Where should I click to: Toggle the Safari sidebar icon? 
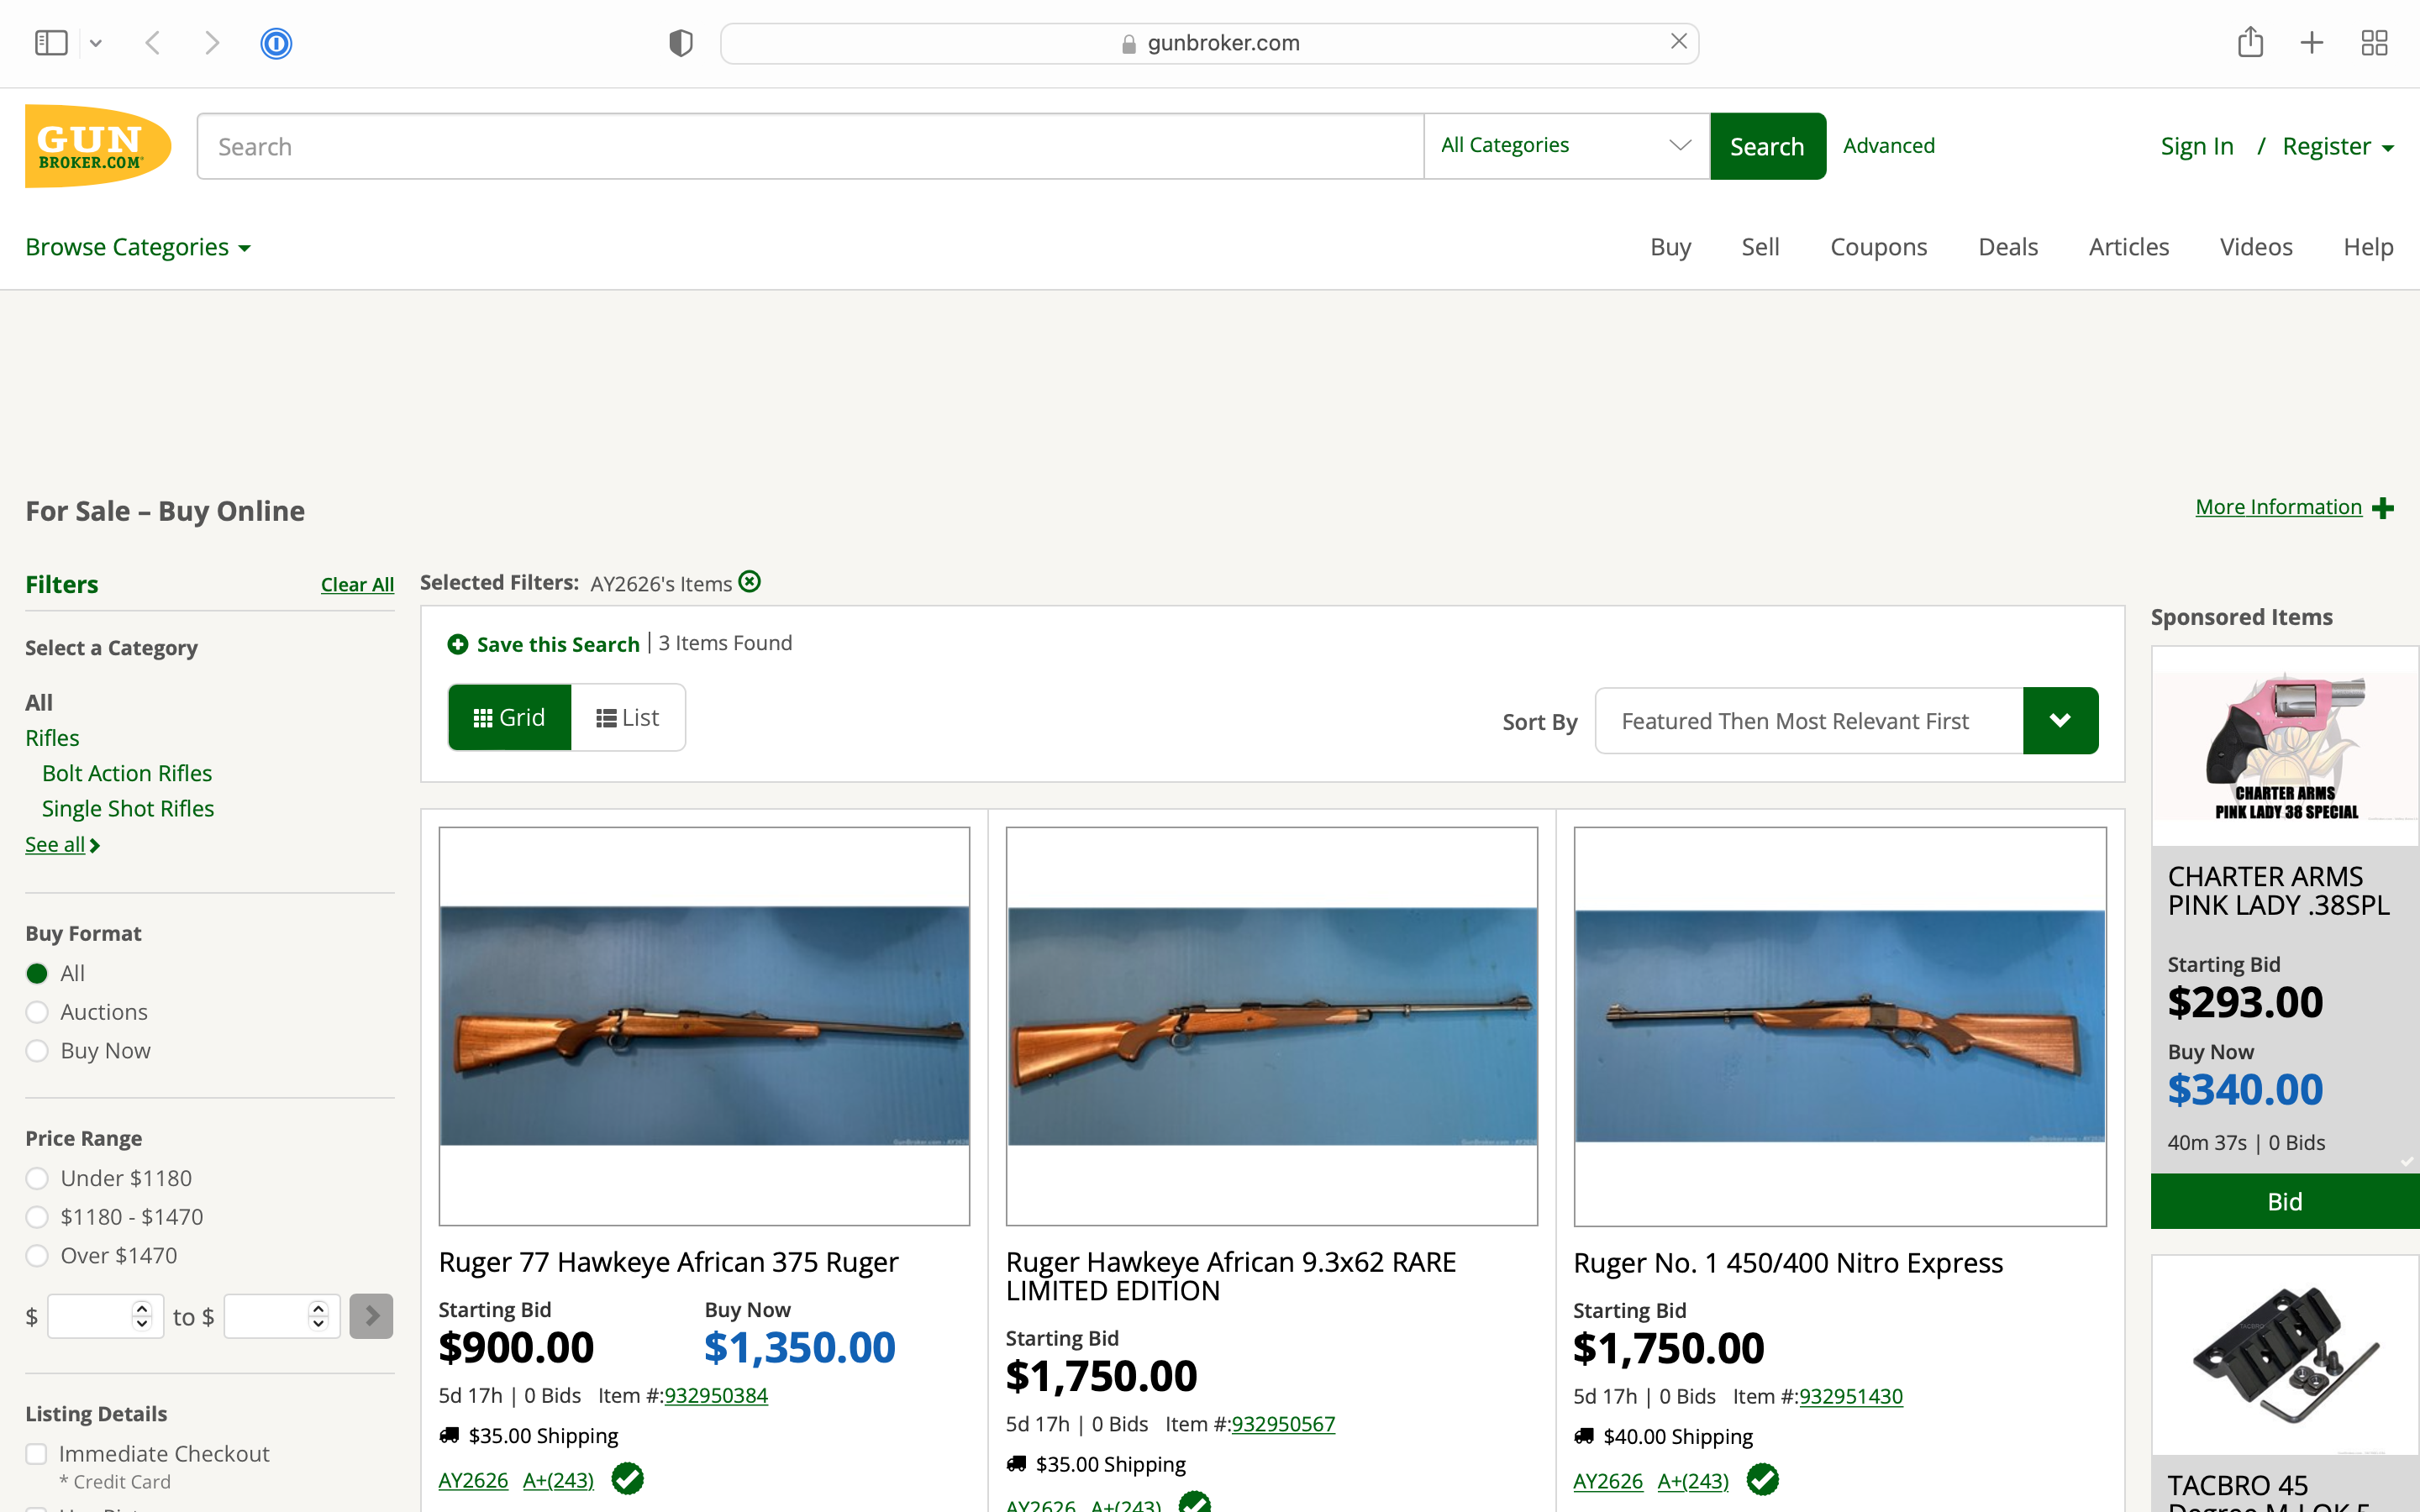51,43
